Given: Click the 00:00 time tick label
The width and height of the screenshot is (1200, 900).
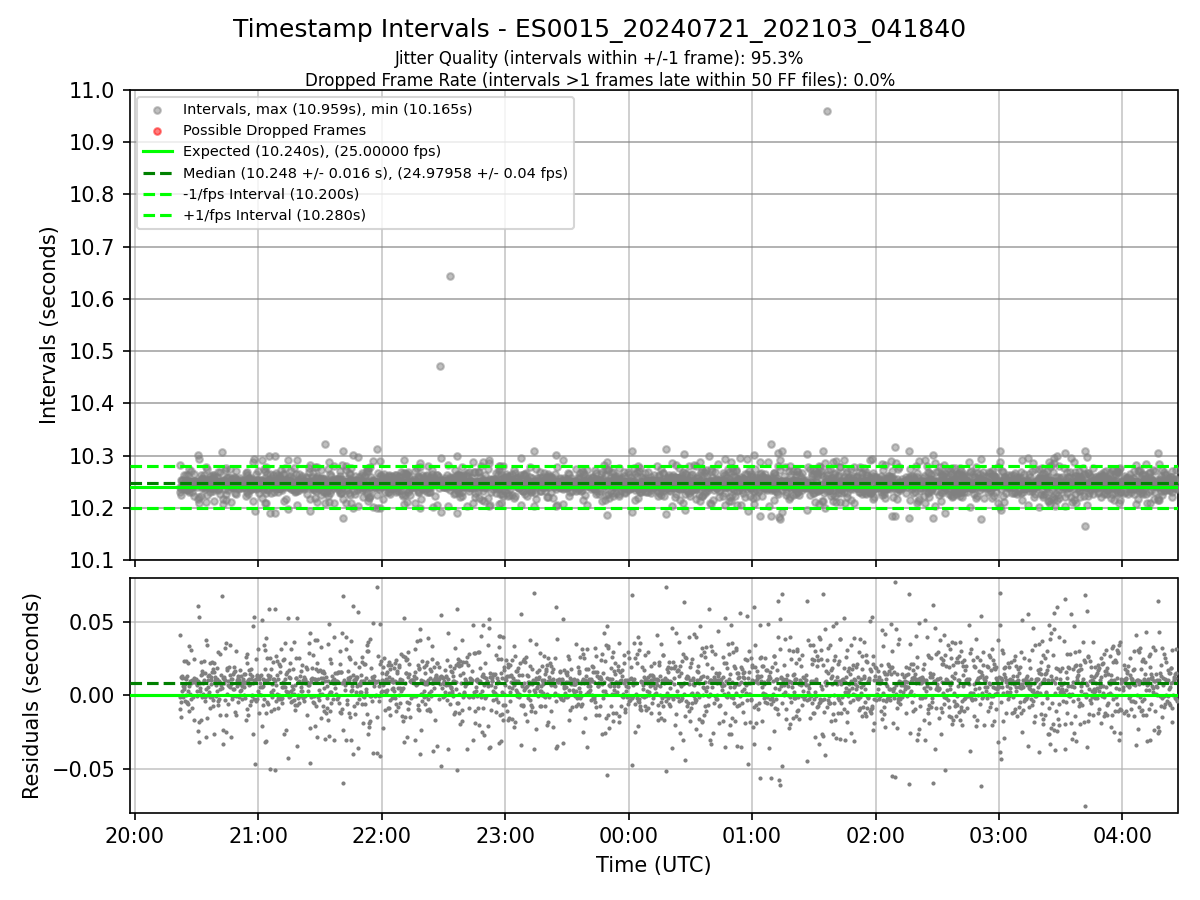Looking at the screenshot, I should pos(628,836).
